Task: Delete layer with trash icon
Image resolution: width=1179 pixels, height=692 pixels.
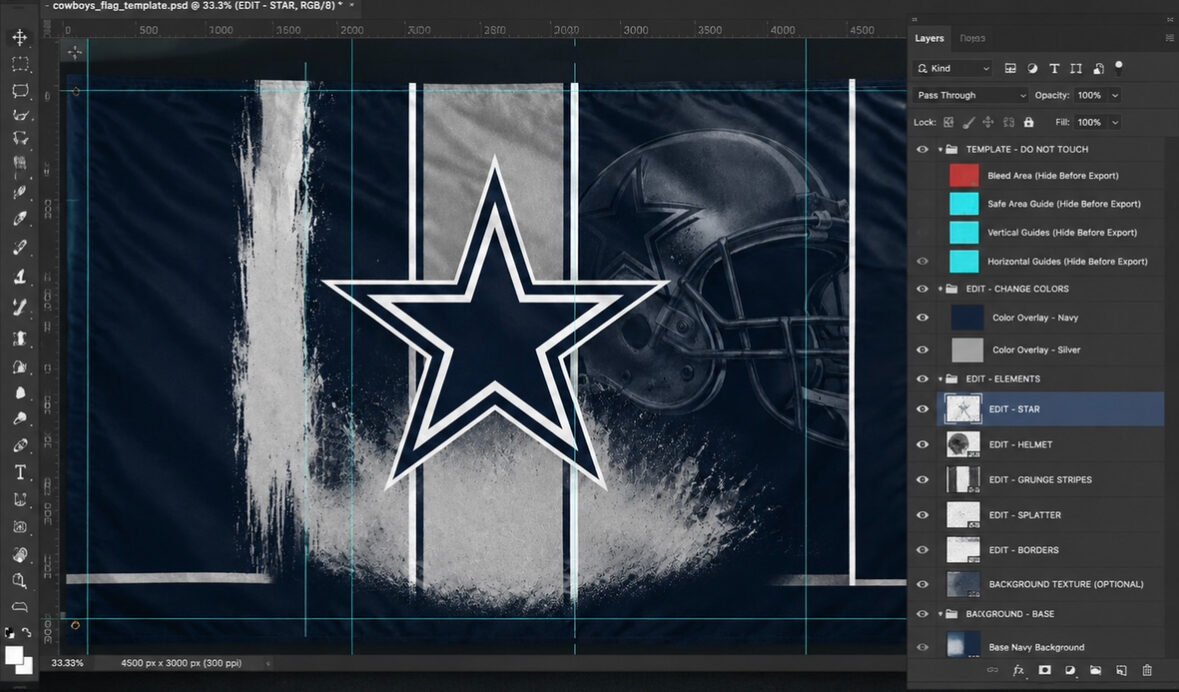Action: click(x=1147, y=670)
